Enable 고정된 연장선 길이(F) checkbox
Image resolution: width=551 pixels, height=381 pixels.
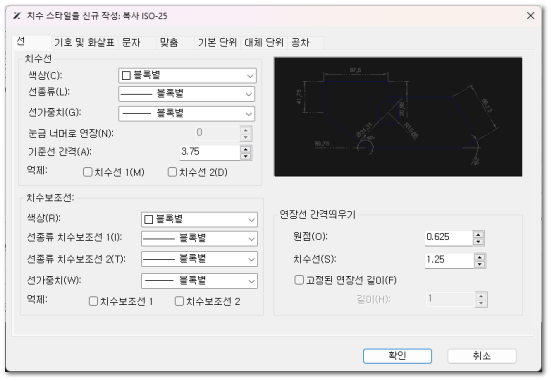tap(299, 280)
